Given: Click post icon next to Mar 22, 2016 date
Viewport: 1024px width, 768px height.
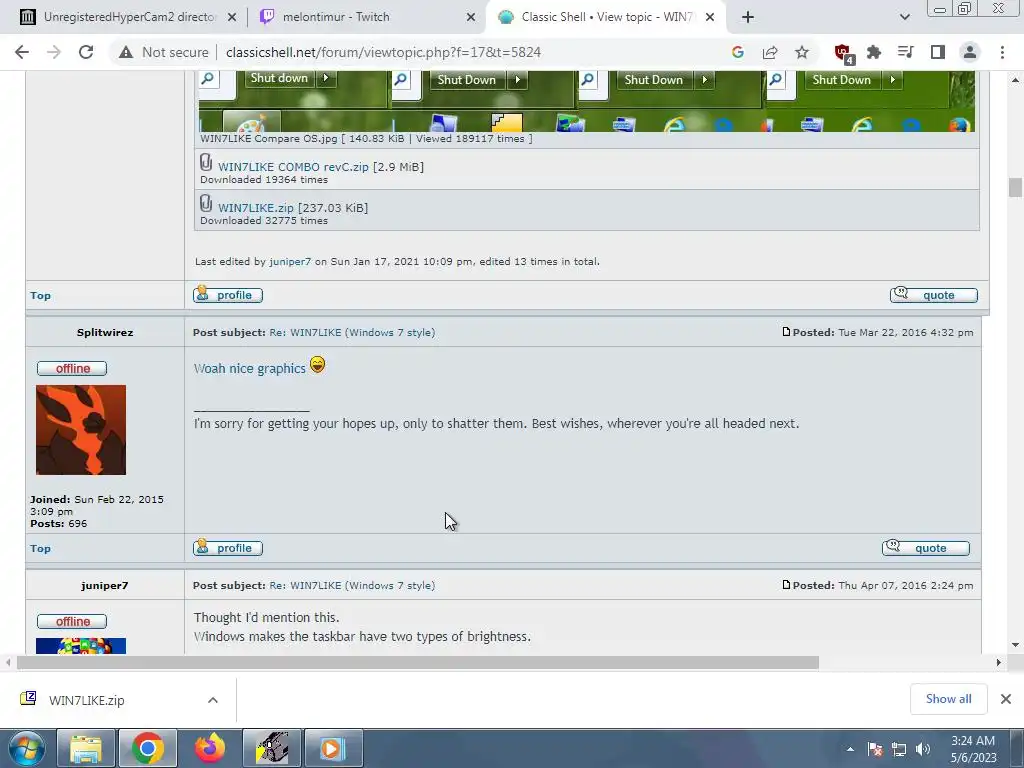Looking at the screenshot, I should [786, 332].
